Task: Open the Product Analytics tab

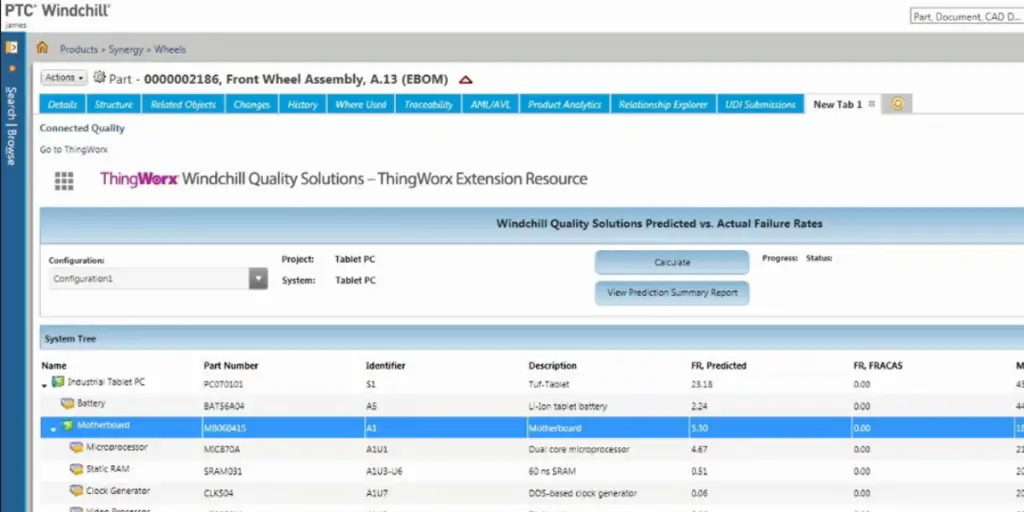Action: click(x=565, y=104)
